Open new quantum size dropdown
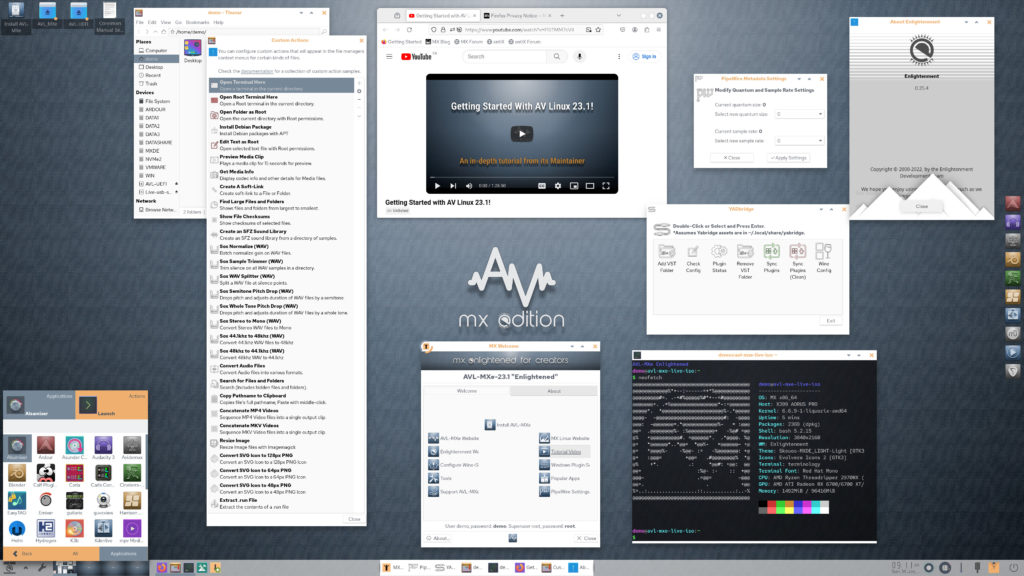Image resolution: width=1024 pixels, height=576 pixels. tap(799, 114)
